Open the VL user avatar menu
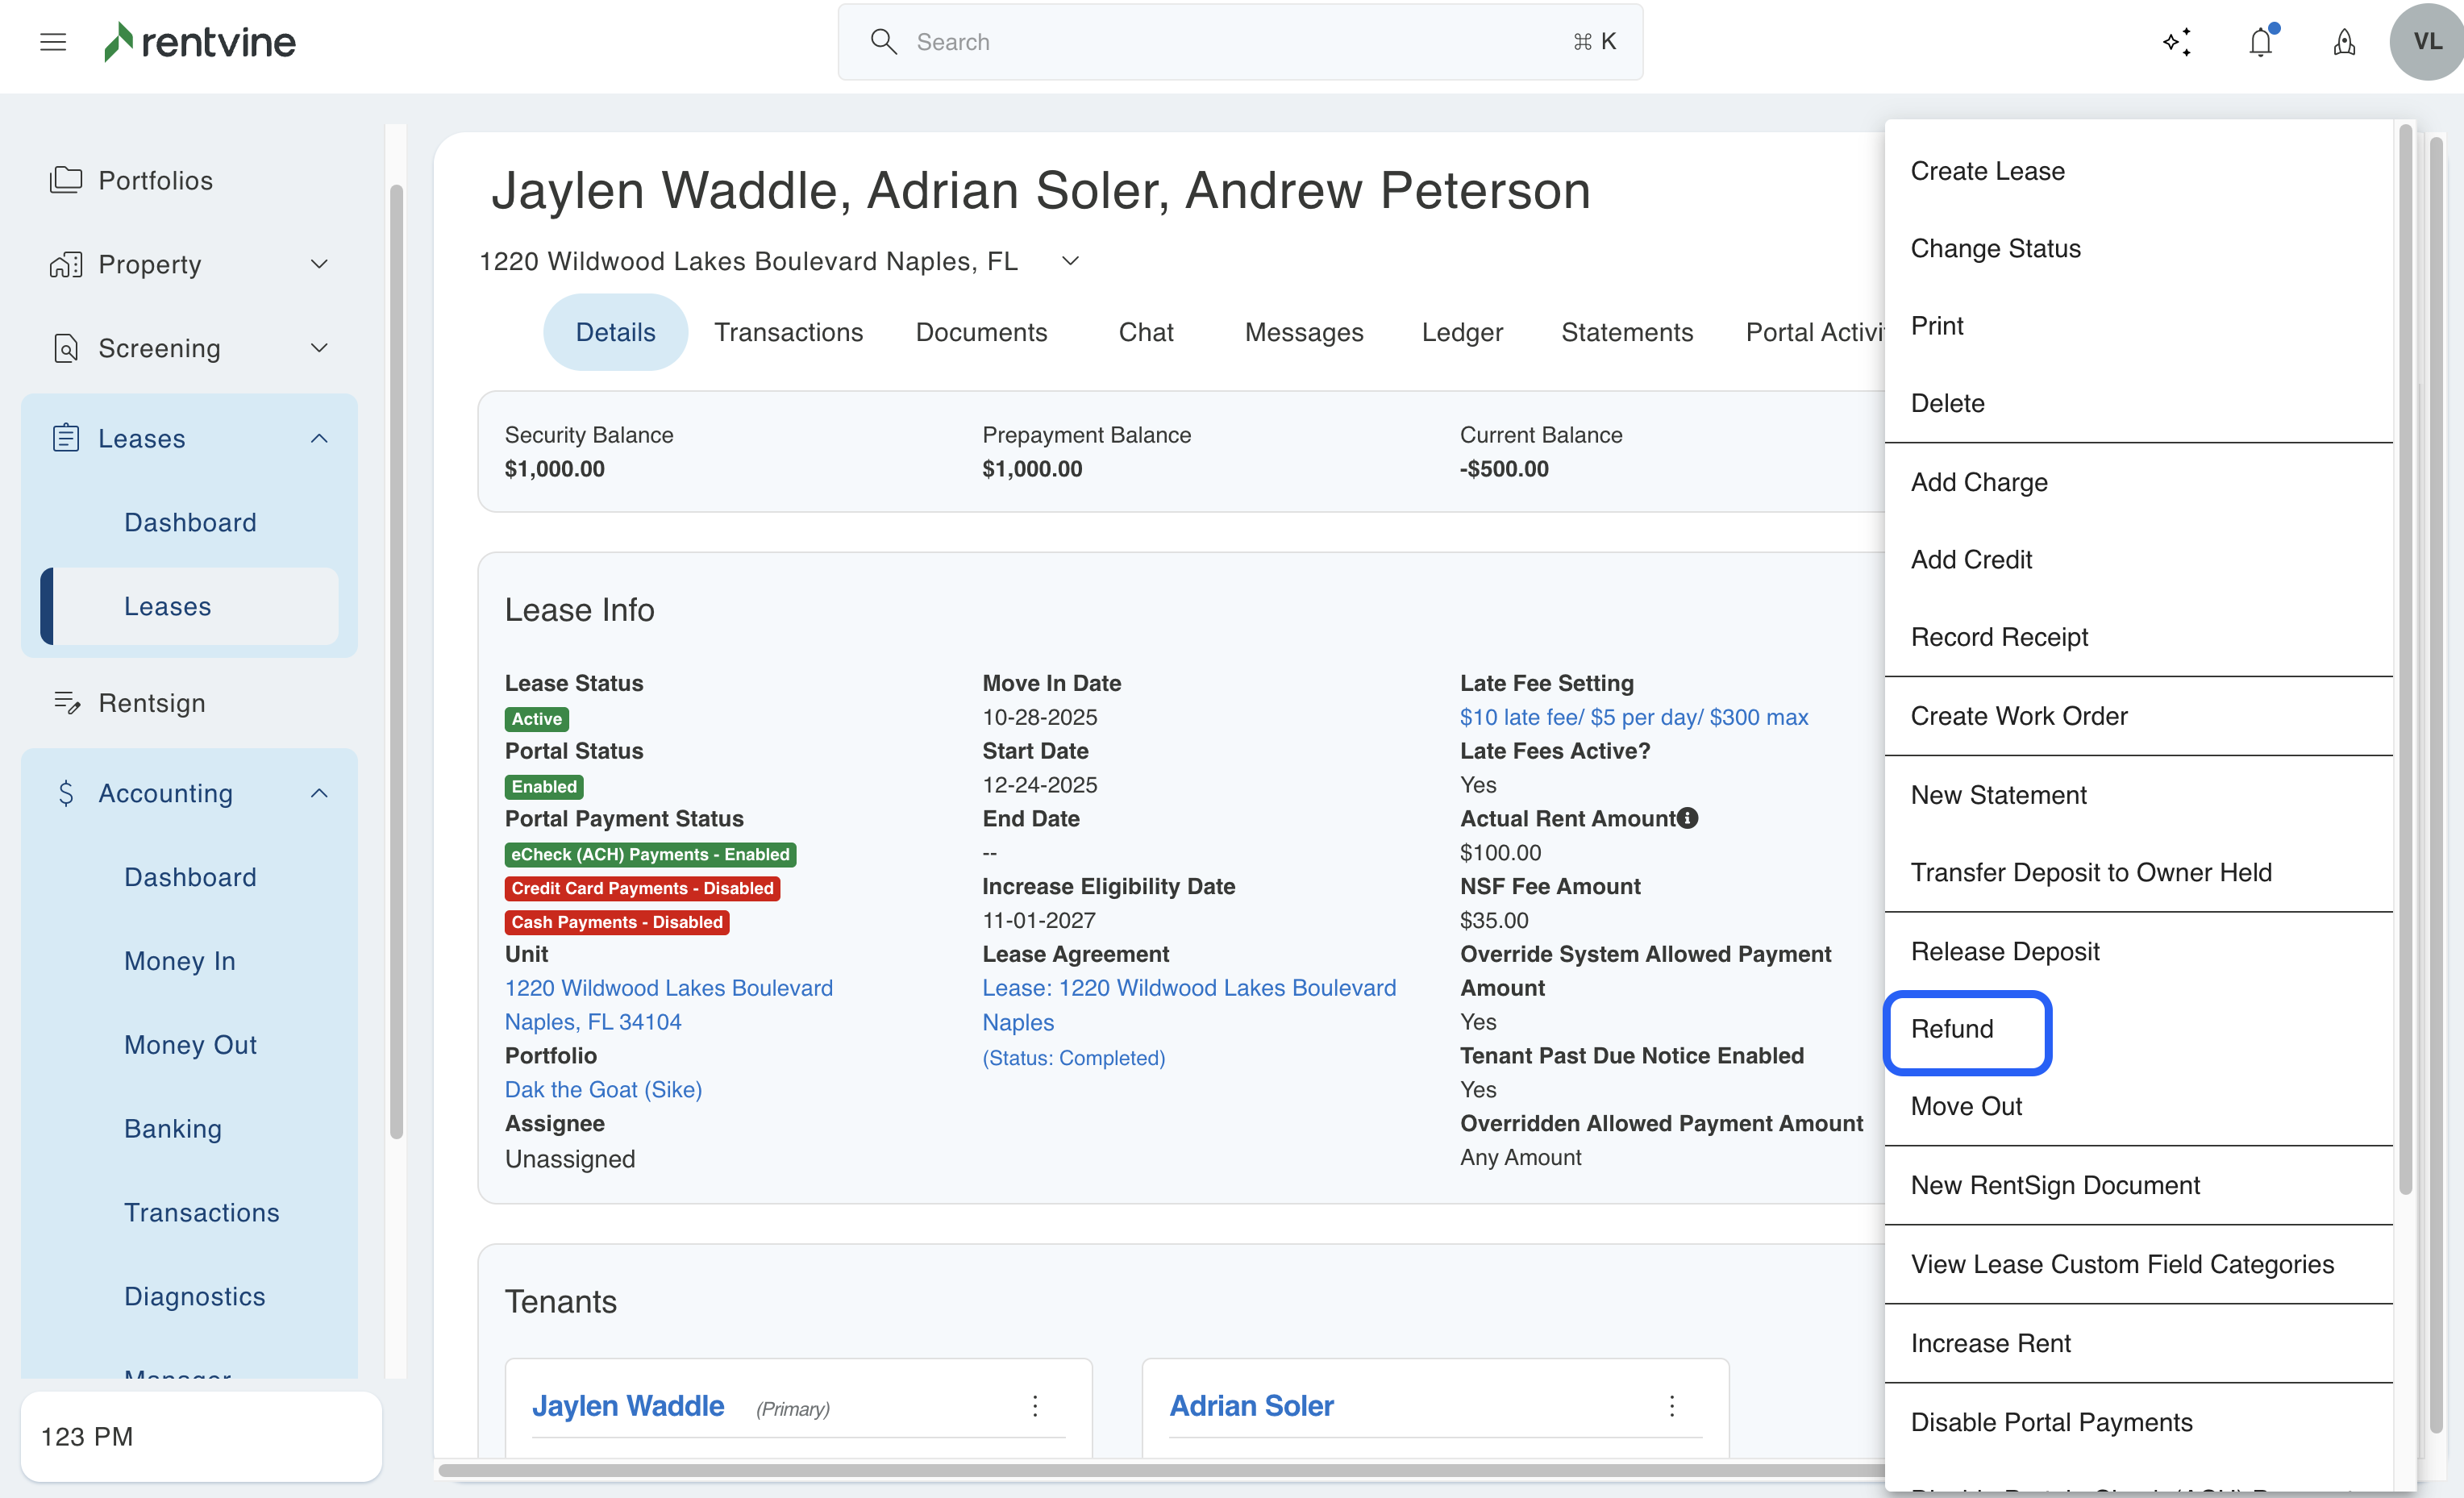Screen dimensions: 2464x1498 (x=2426, y=42)
